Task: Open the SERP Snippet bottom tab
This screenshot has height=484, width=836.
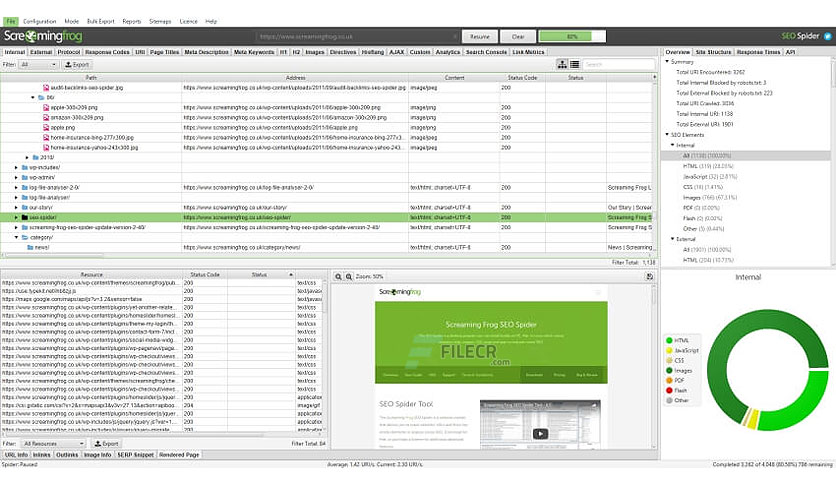Action: (x=135, y=455)
